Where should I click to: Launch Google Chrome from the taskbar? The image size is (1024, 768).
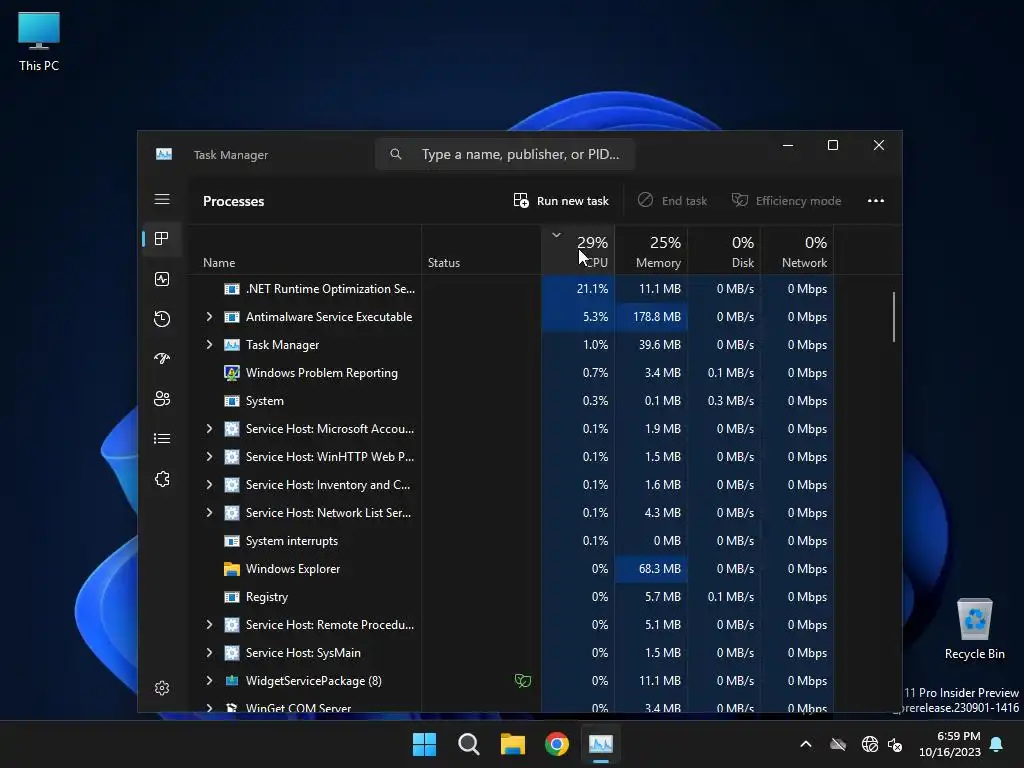click(x=557, y=744)
